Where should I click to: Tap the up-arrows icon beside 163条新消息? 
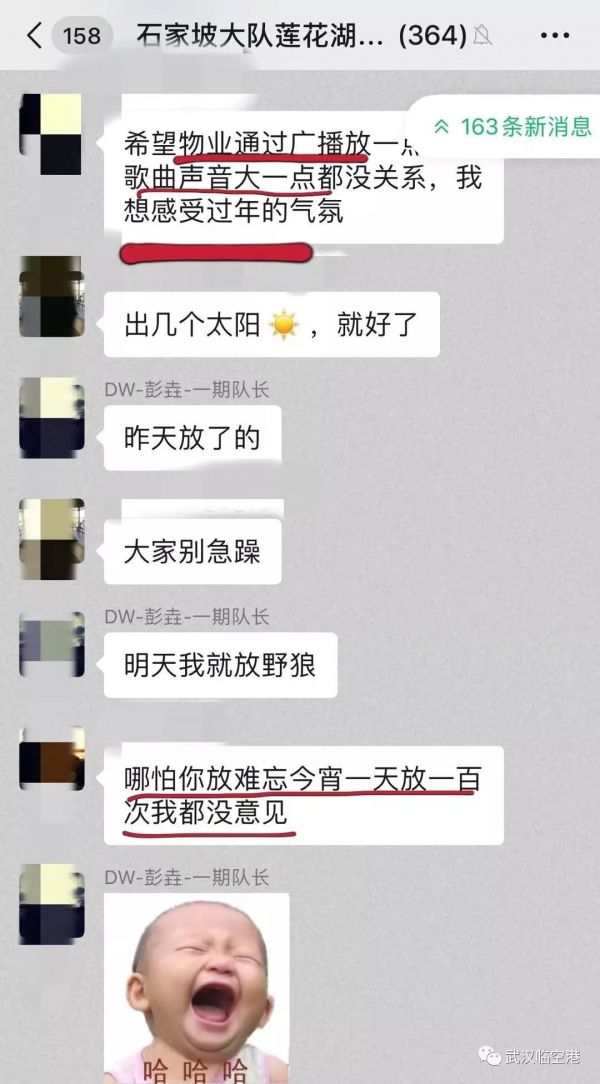click(x=442, y=127)
